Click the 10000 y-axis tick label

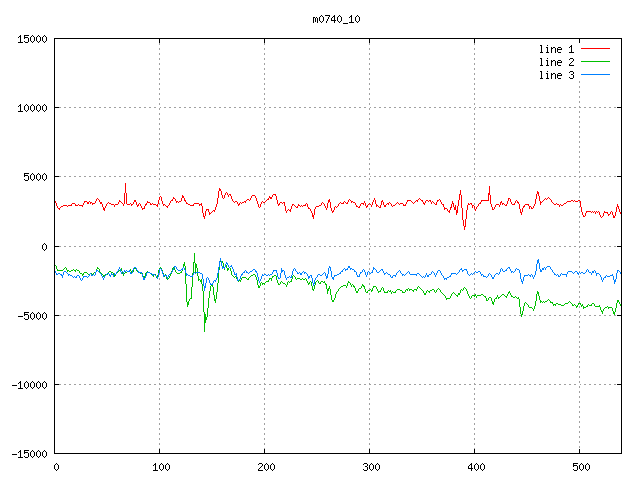(32, 108)
